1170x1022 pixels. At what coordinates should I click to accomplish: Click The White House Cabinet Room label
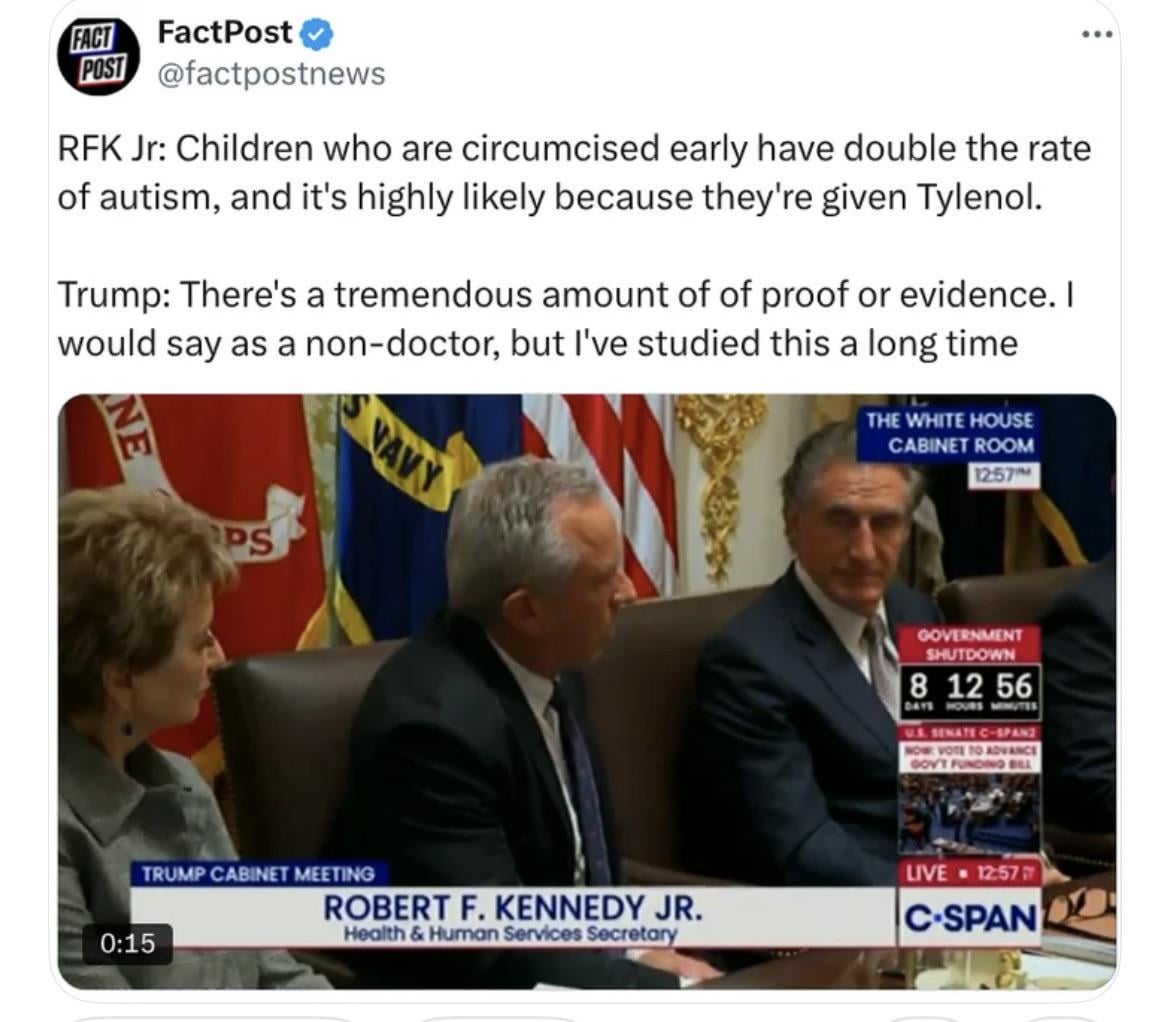click(x=949, y=433)
